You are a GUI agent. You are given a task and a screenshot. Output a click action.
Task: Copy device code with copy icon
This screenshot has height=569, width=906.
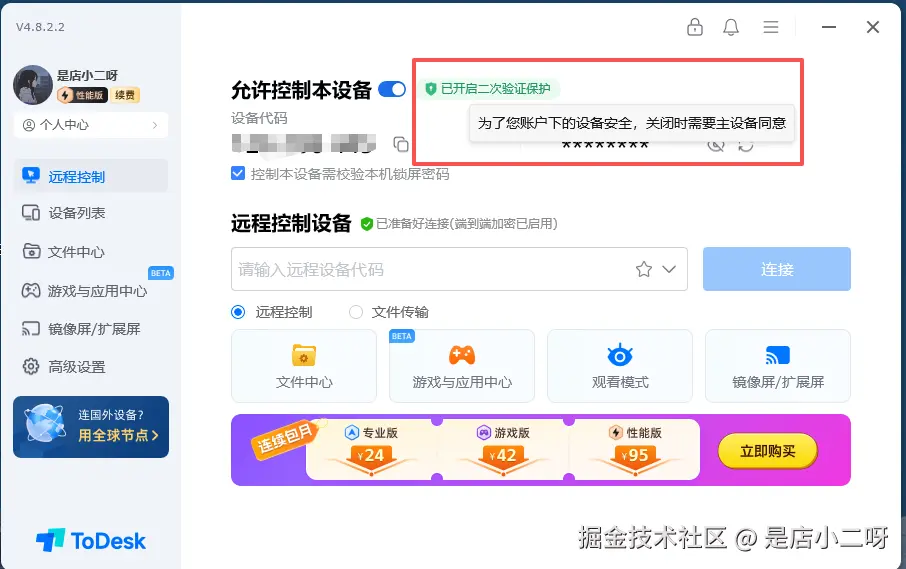click(x=400, y=144)
